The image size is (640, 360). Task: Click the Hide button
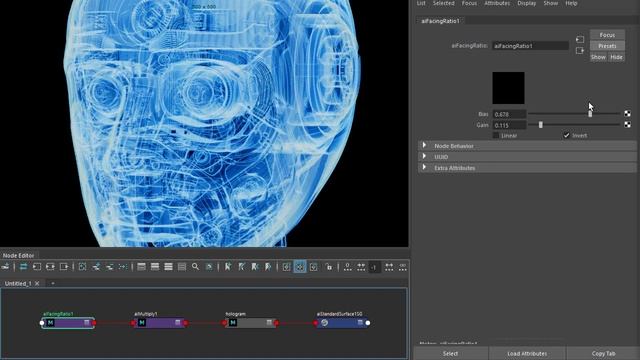(616, 57)
